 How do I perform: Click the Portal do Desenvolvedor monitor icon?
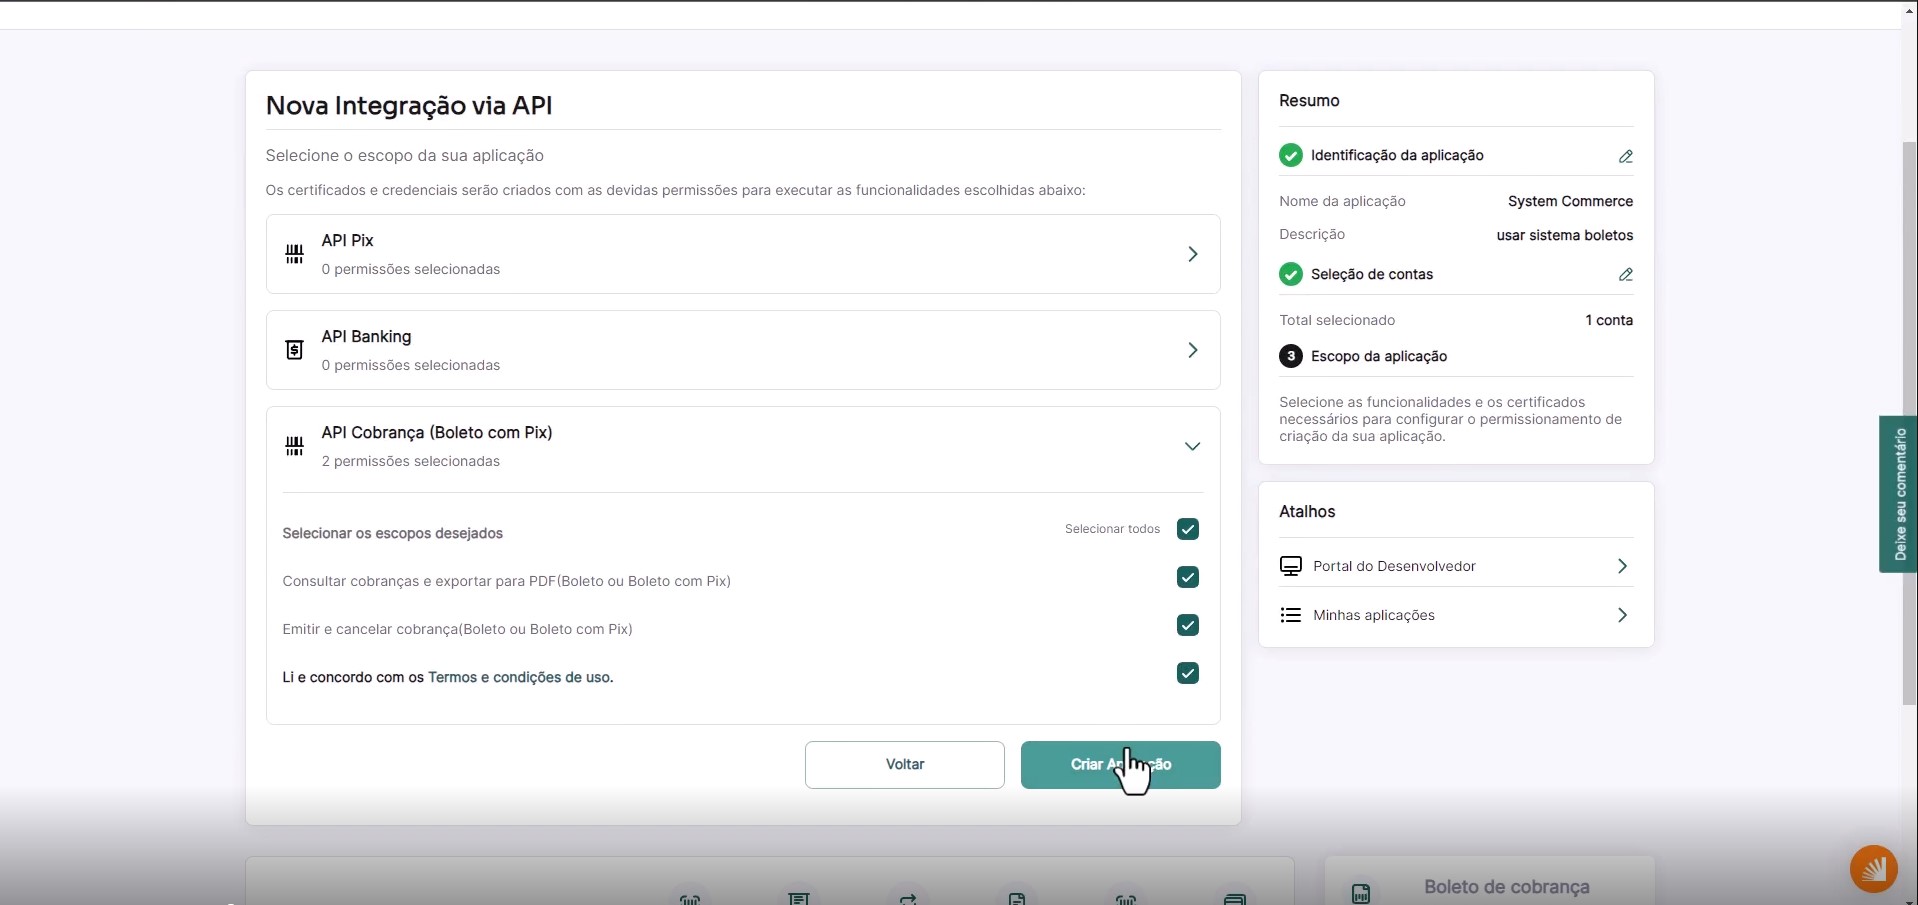tap(1290, 565)
